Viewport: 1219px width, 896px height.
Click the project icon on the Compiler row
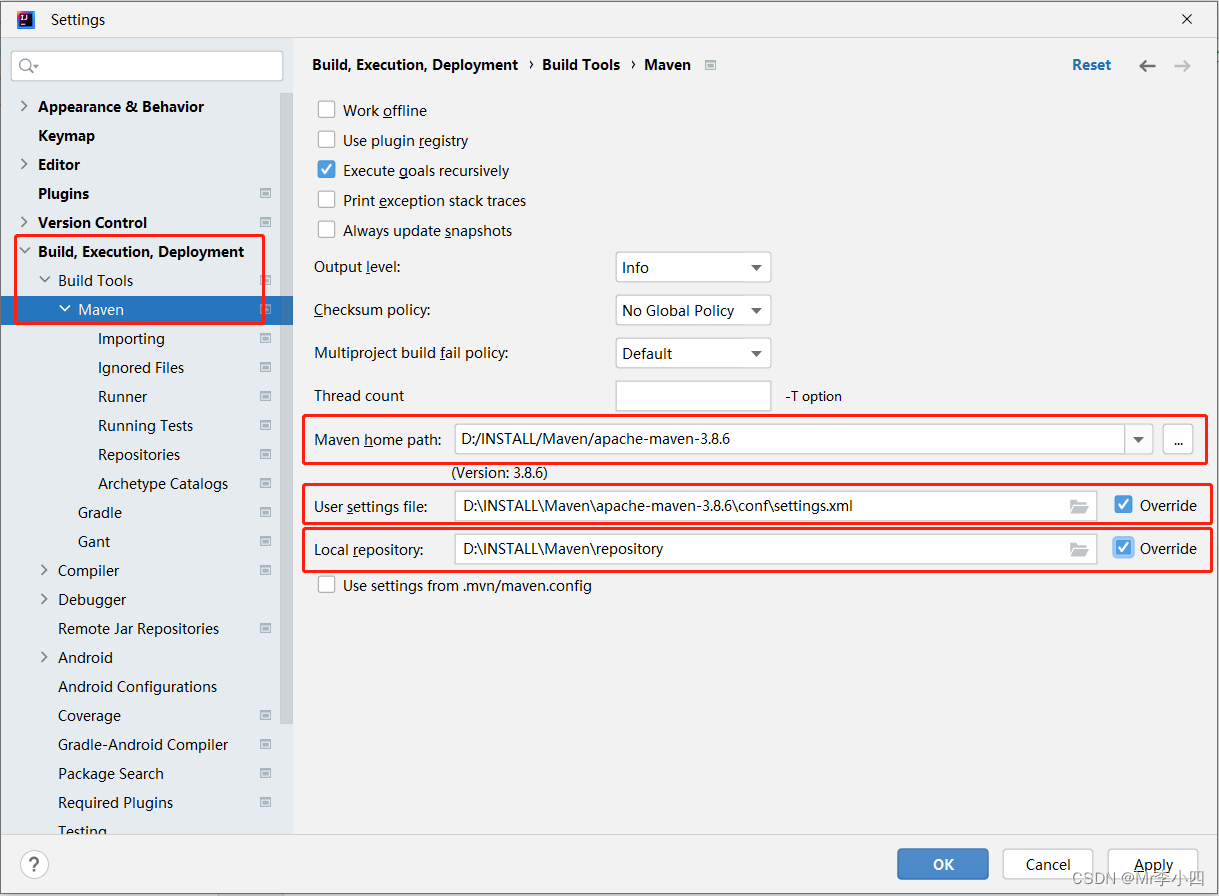pos(265,570)
